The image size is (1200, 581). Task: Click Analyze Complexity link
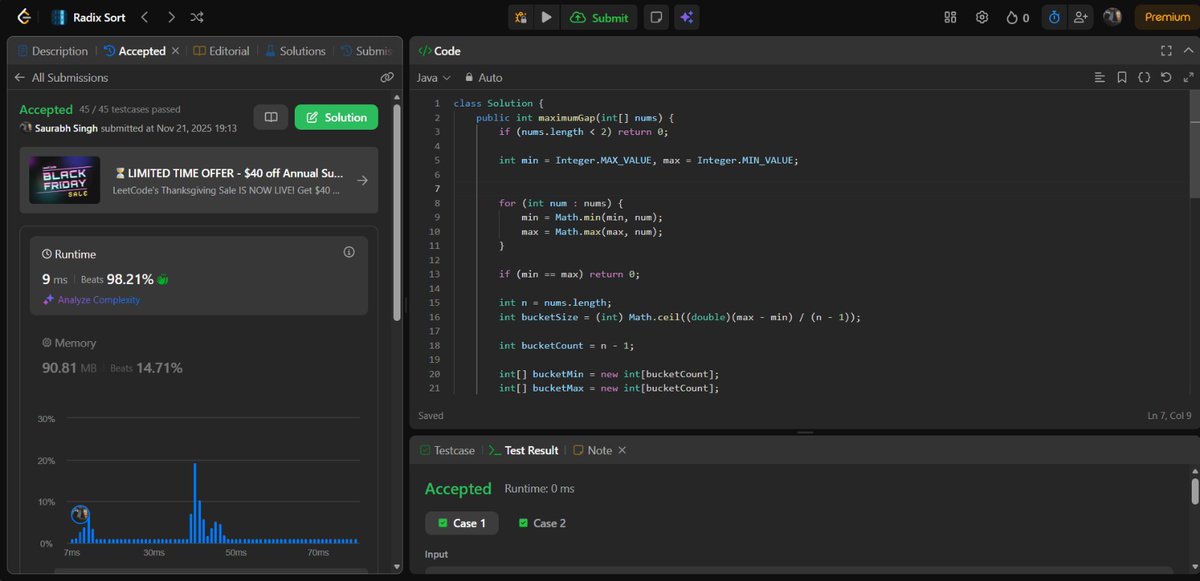click(x=91, y=300)
